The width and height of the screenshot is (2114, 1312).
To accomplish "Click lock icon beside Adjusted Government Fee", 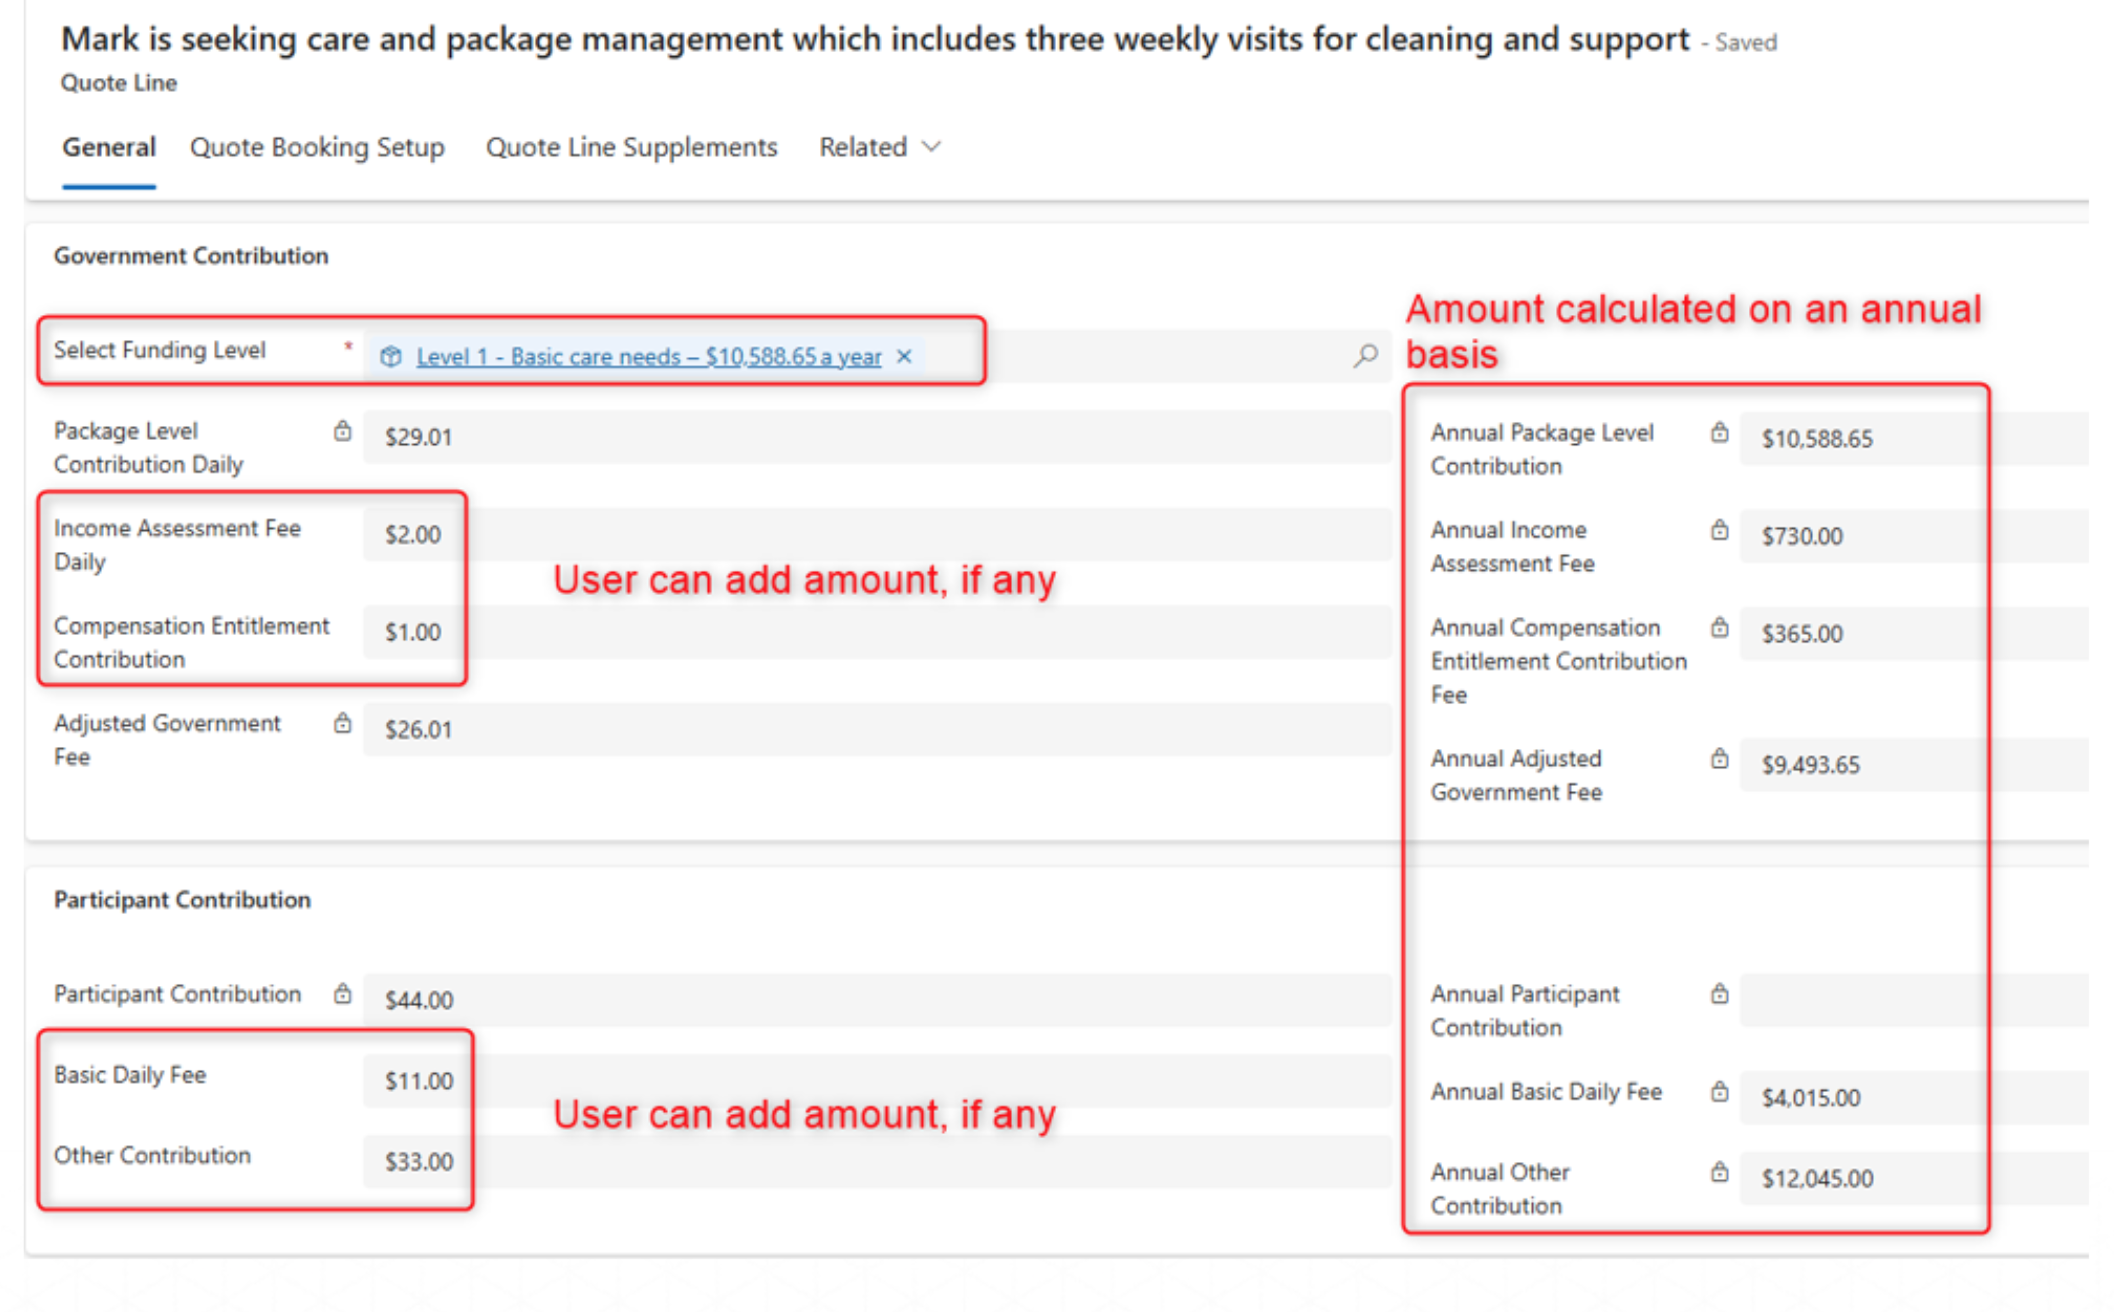I will (x=343, y=723).
